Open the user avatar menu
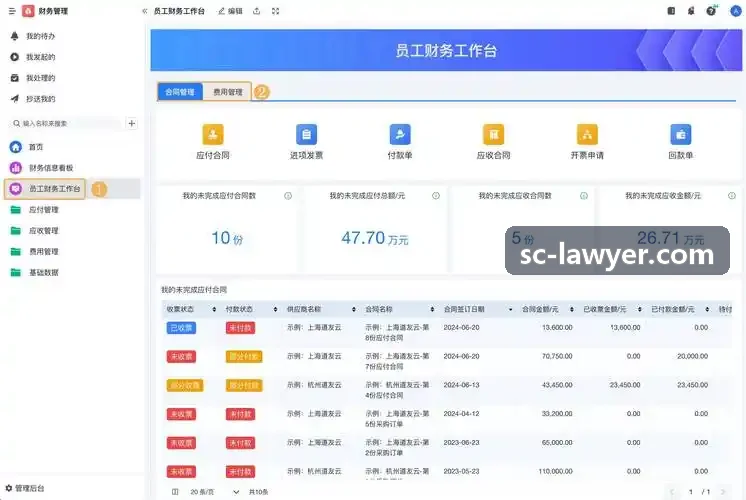 736,11
